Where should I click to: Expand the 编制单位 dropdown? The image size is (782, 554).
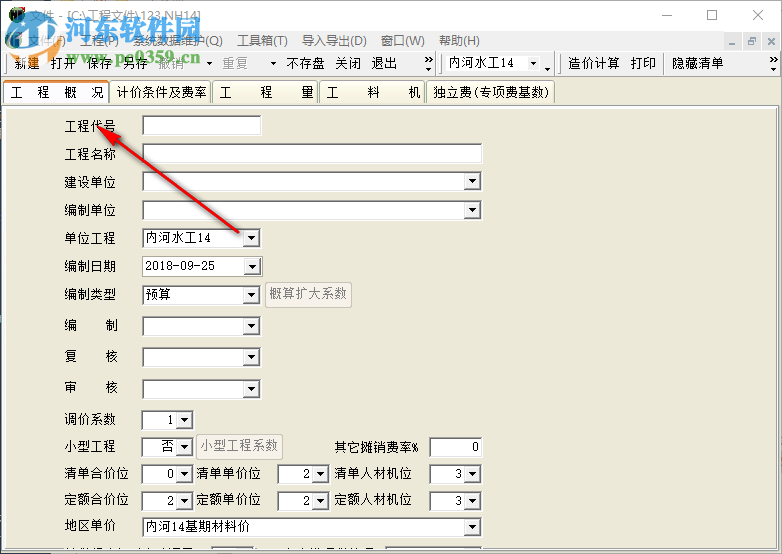[472, 210]
